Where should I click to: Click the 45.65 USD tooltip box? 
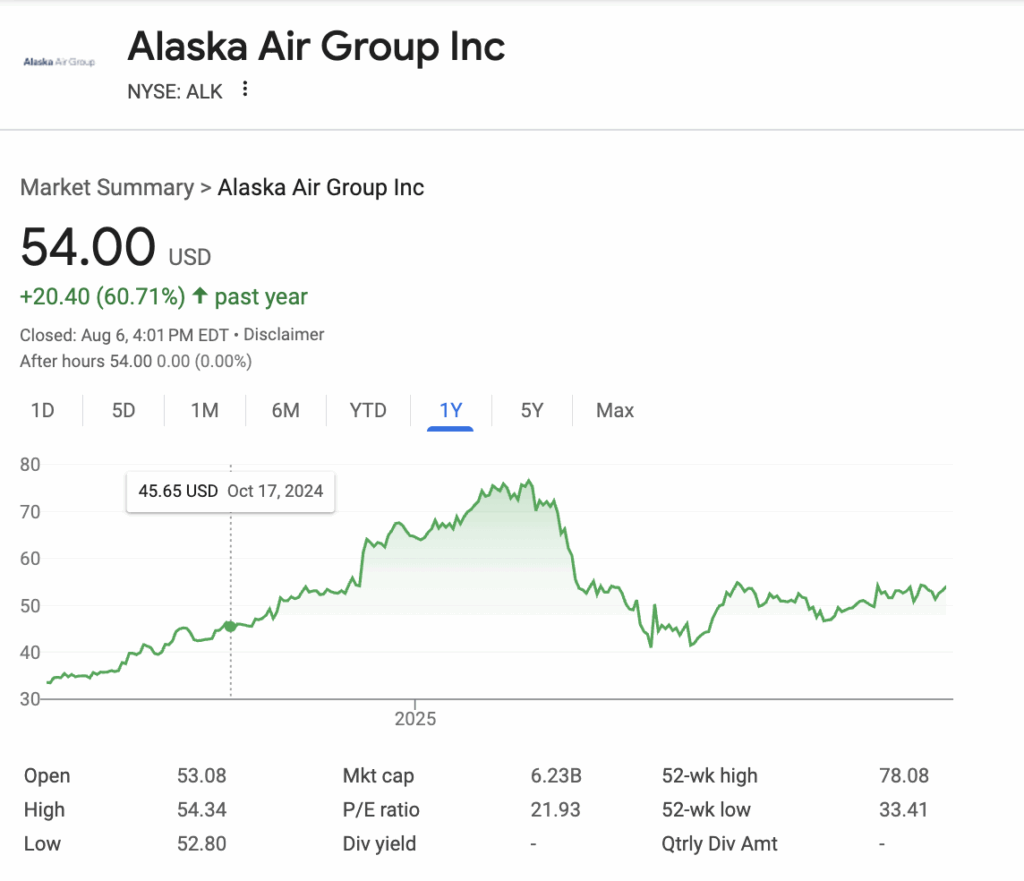tap(231, 491)
